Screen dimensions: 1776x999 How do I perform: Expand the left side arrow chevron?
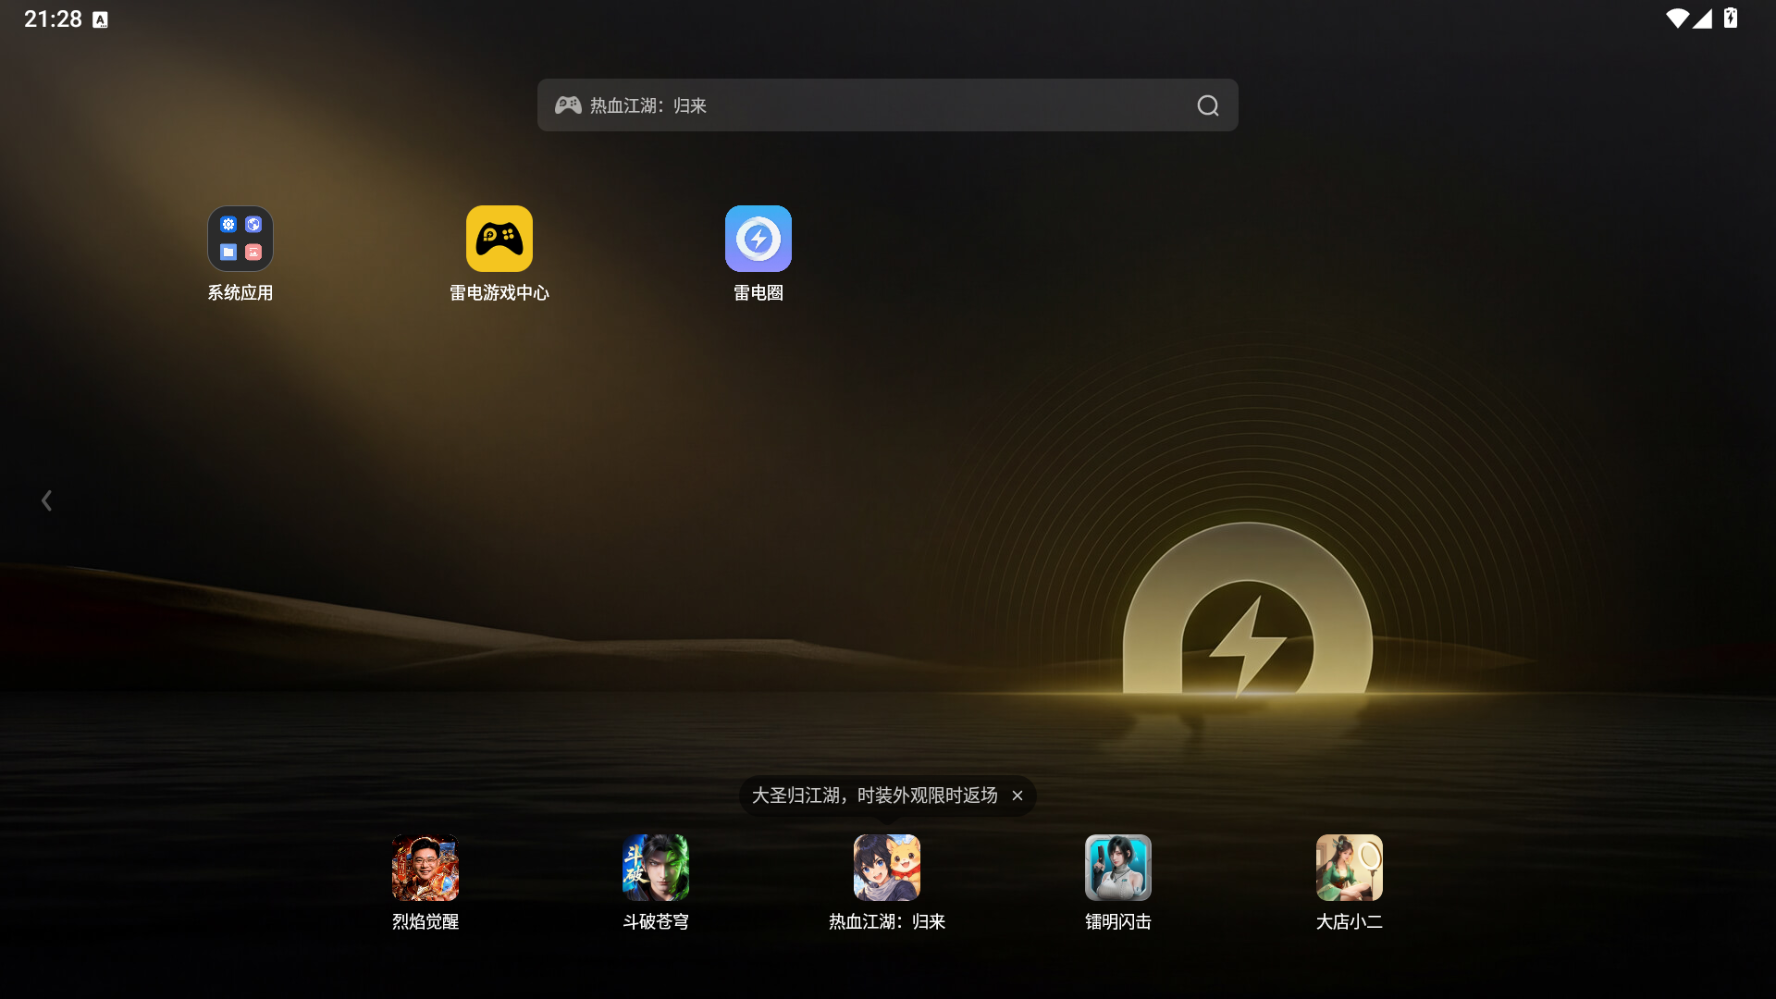point(46,500)
